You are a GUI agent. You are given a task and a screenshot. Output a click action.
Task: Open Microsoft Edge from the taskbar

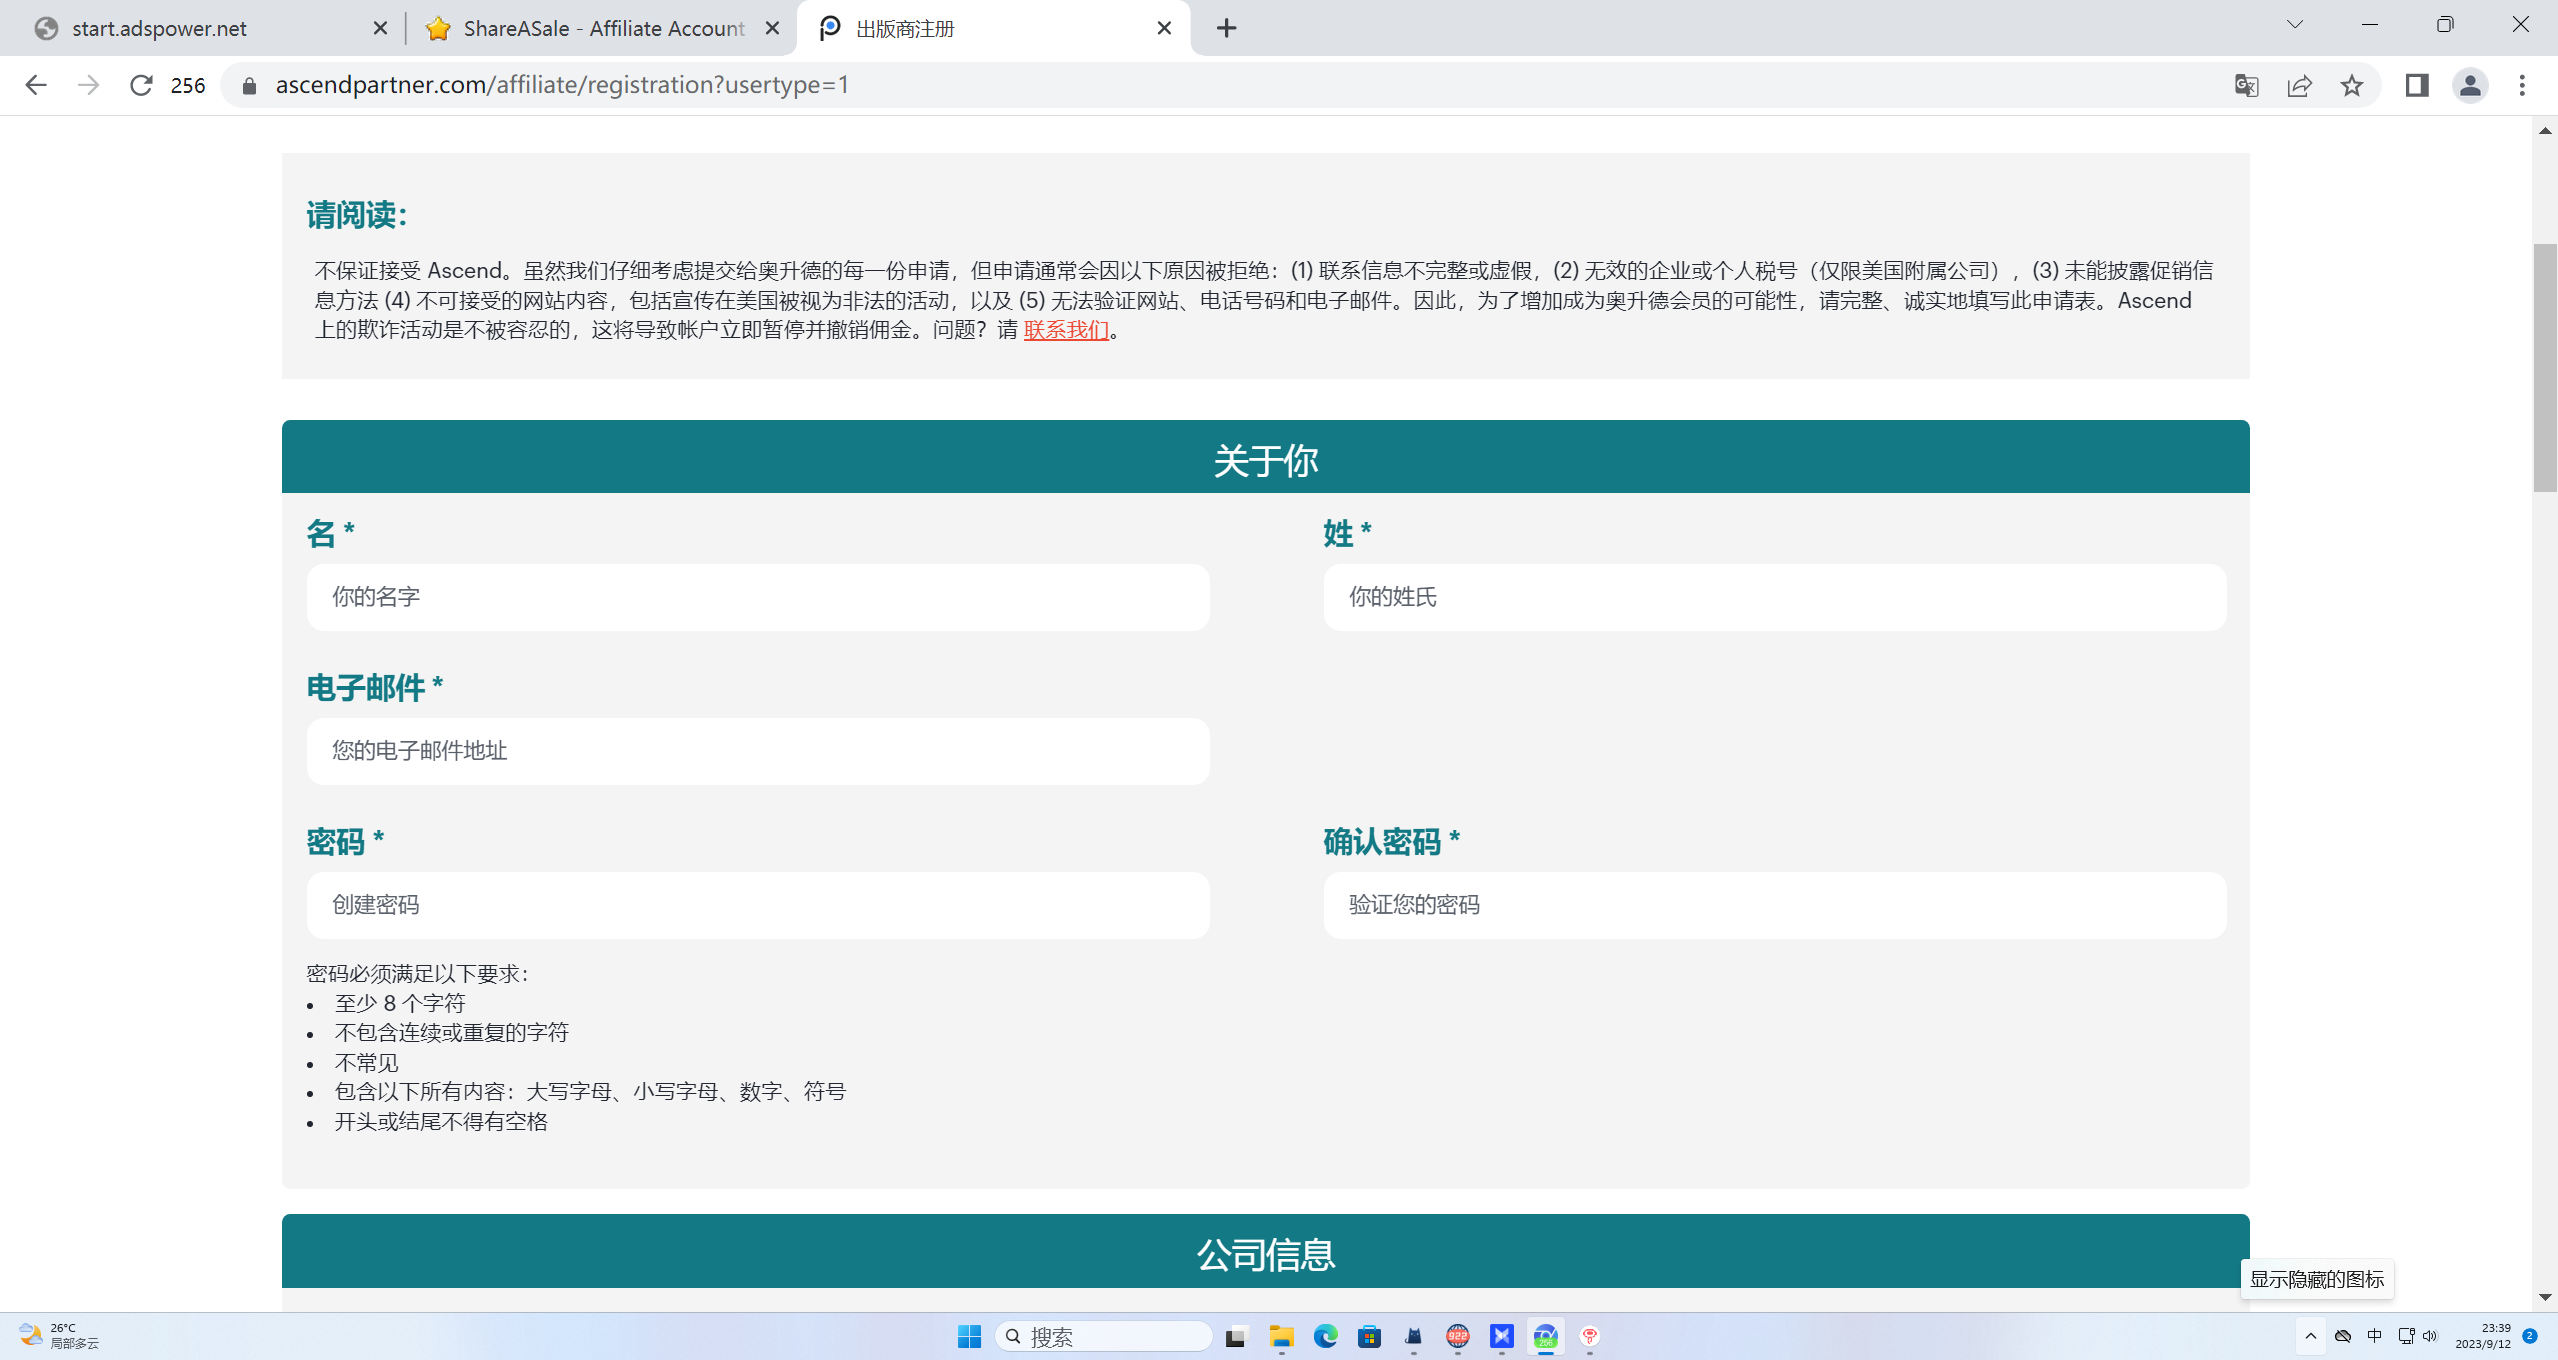1325,1336
